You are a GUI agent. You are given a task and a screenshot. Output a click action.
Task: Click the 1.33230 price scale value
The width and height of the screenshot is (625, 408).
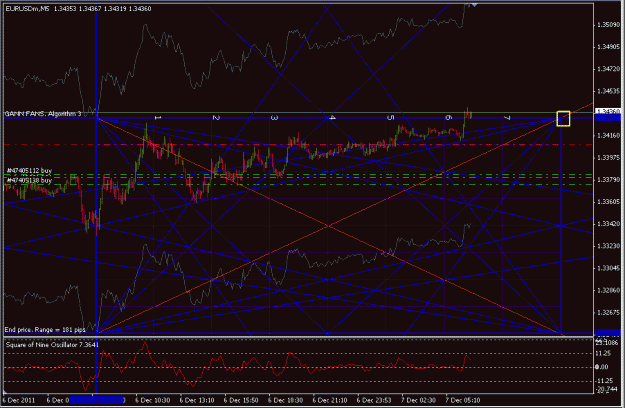pyautogui.click(x=609, y=246)
